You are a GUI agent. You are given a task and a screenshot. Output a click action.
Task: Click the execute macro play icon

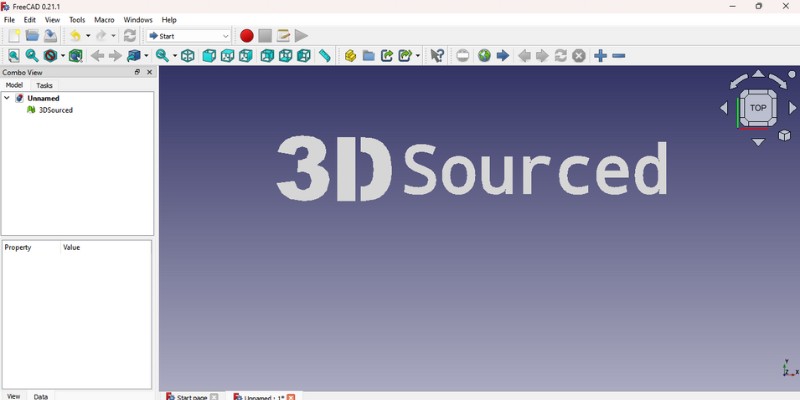(x=302, y=36)
